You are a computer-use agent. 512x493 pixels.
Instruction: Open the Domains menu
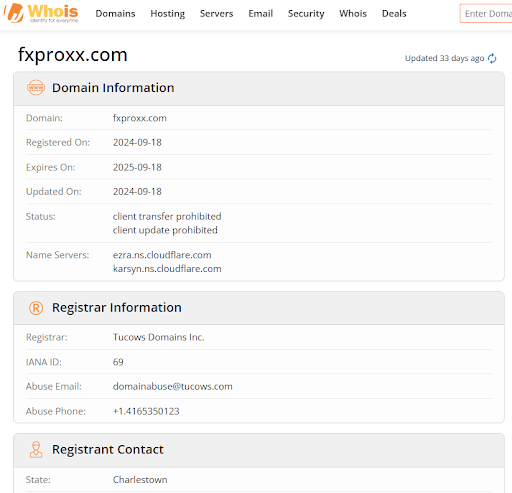[x=115, y=14]
